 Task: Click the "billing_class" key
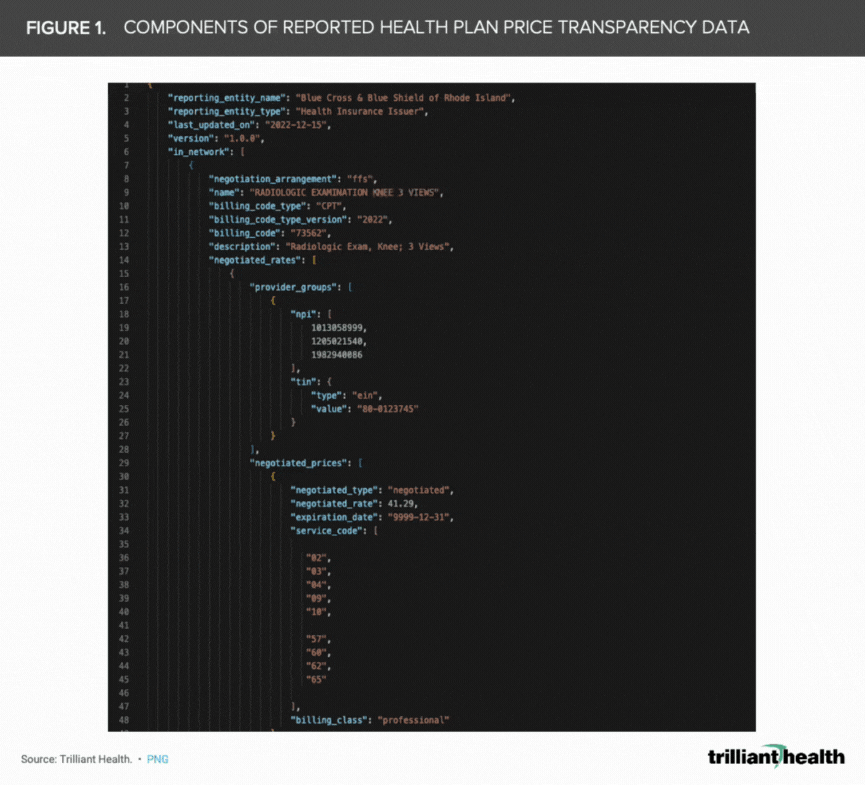pos(329,720)
